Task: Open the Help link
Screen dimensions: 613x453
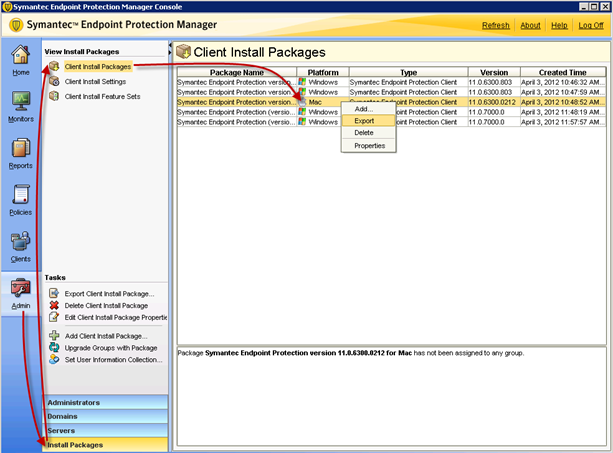Action: pyautogui.click(x=559, y=25)
